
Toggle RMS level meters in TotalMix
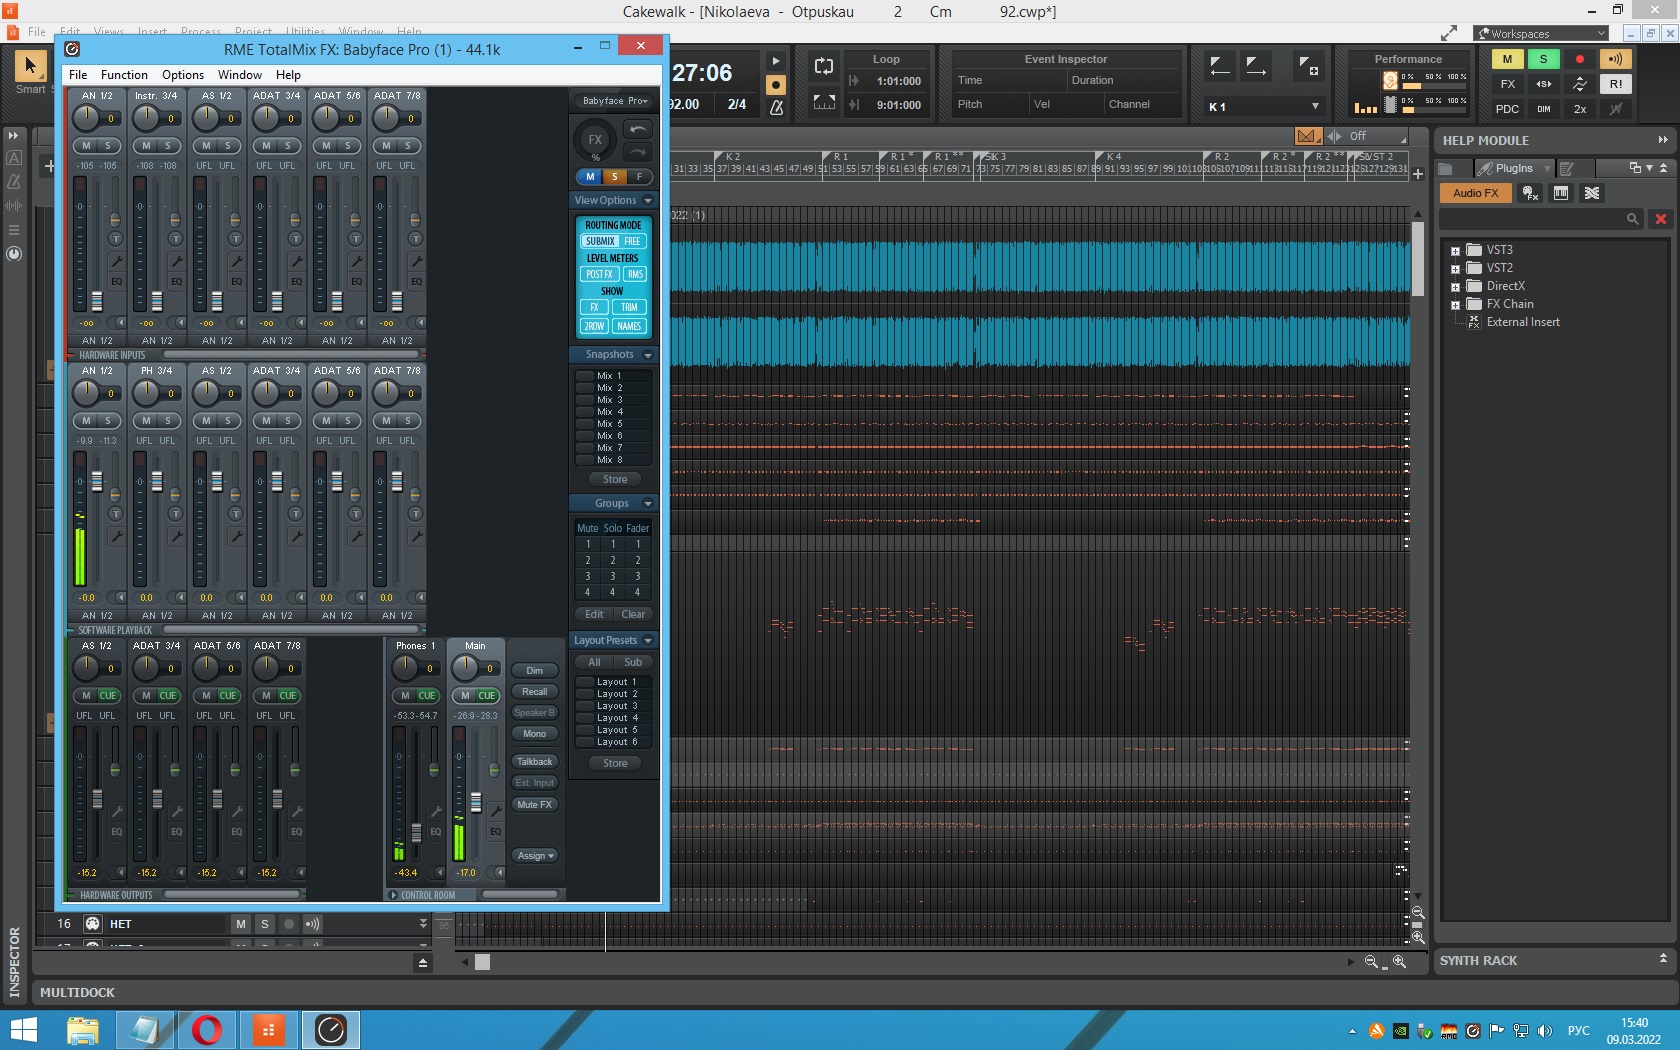635,274
